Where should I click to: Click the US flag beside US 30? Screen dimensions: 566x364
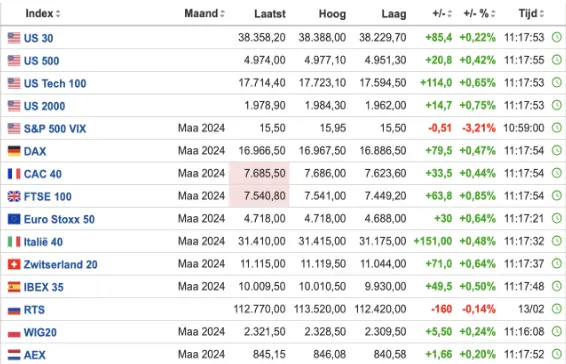pos(14,38)
